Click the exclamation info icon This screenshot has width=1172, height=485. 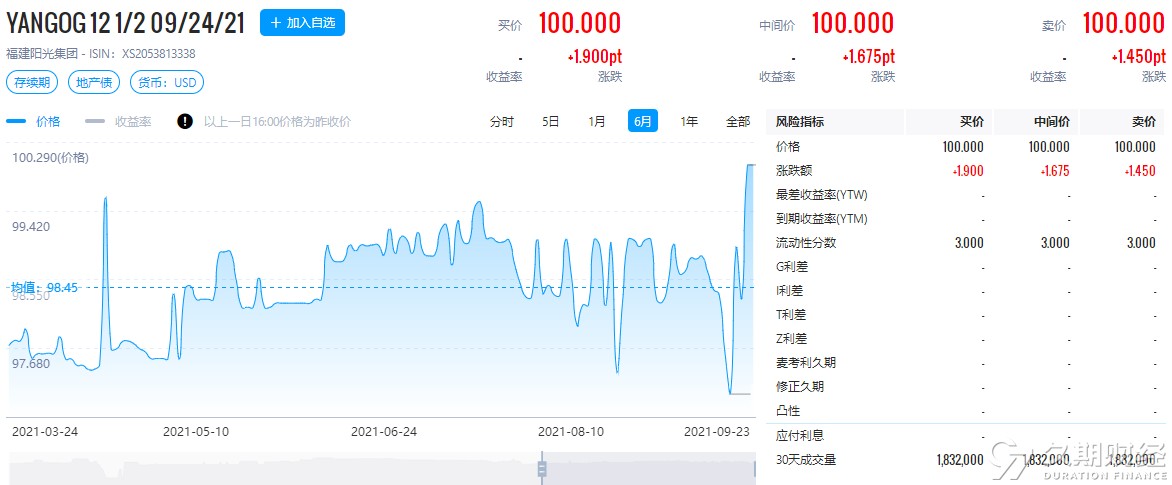[185, 121]
